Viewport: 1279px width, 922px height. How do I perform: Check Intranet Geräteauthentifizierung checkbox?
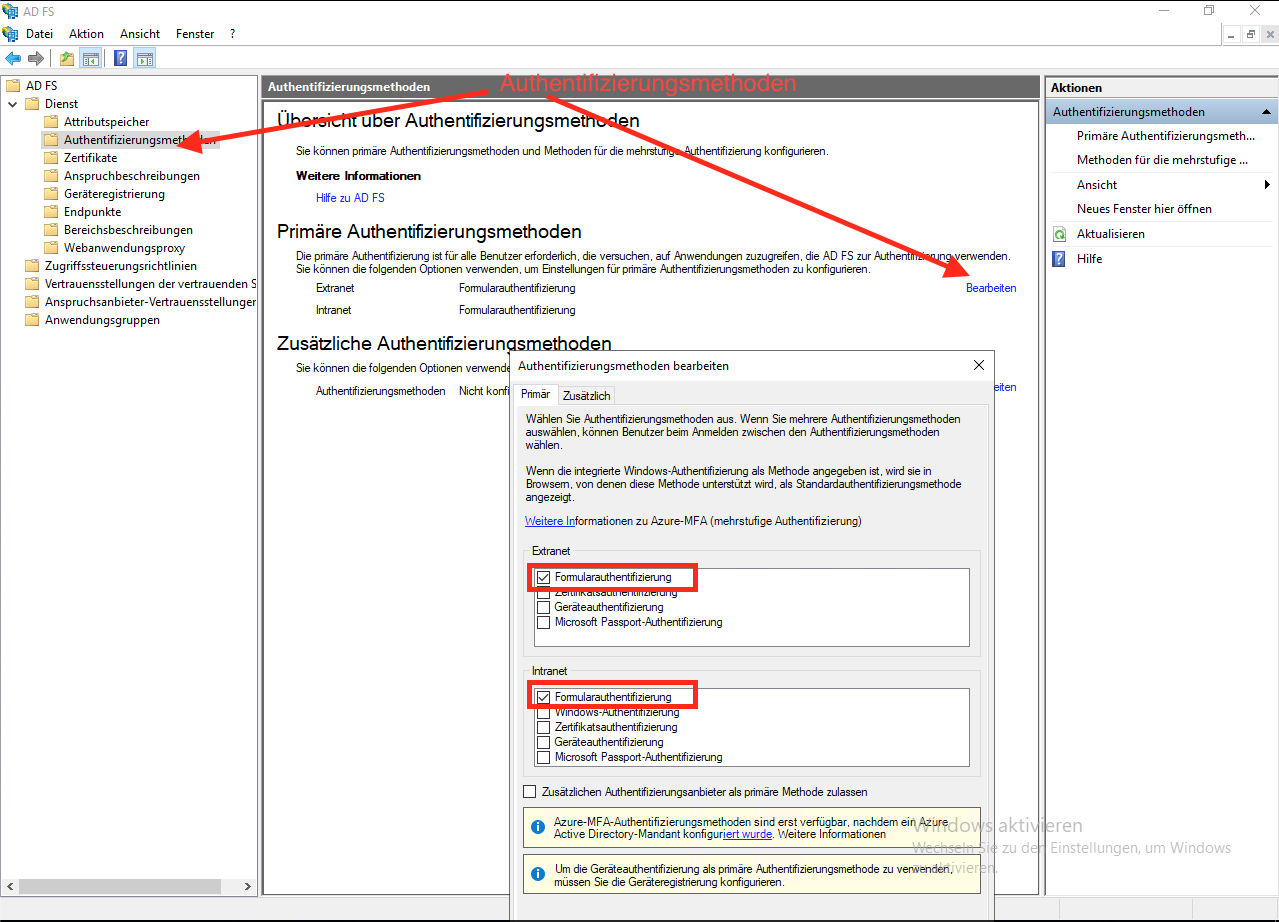tap(544, 742)
